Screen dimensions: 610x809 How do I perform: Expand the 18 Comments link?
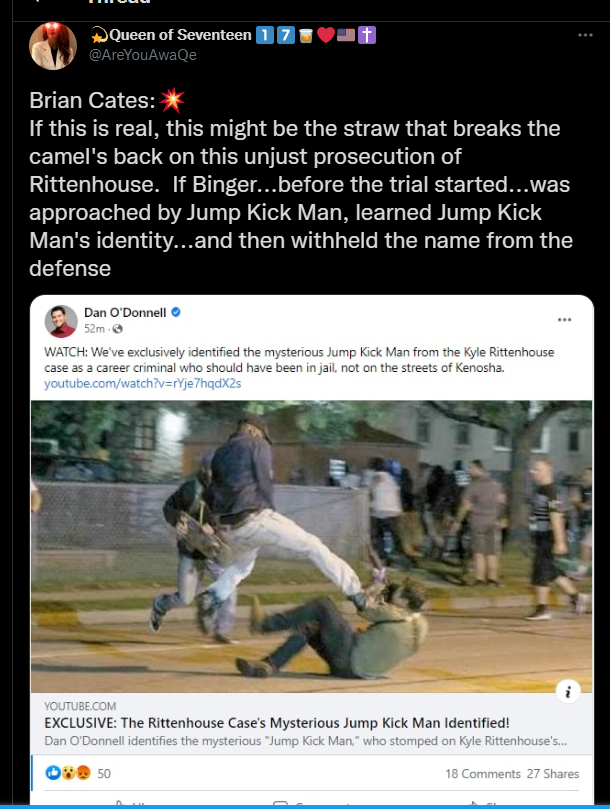point(483,774)
